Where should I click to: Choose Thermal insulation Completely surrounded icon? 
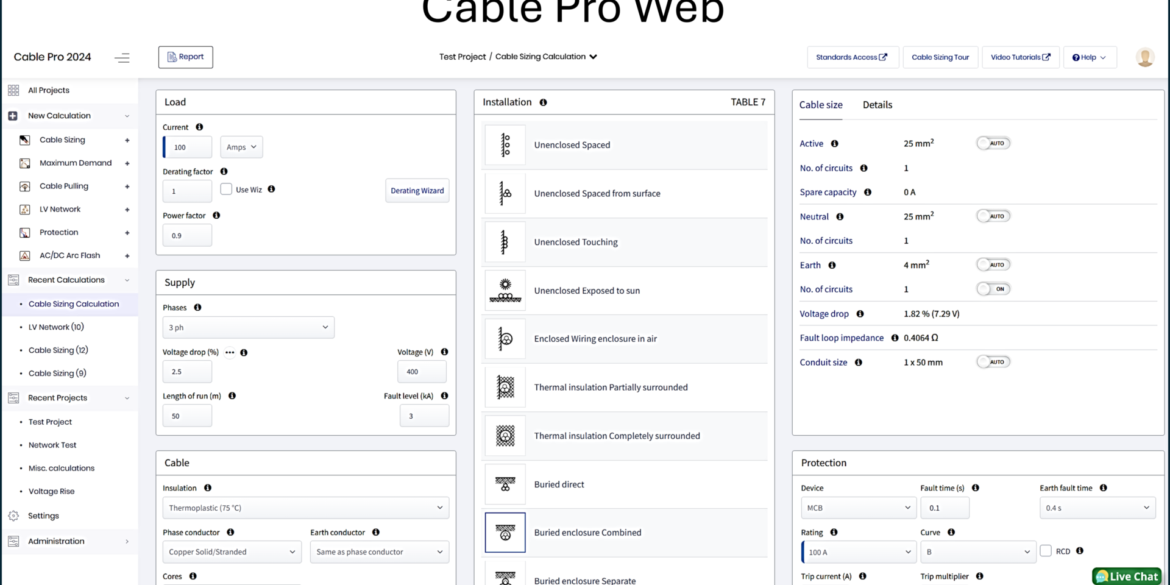[x=505, y=436]
